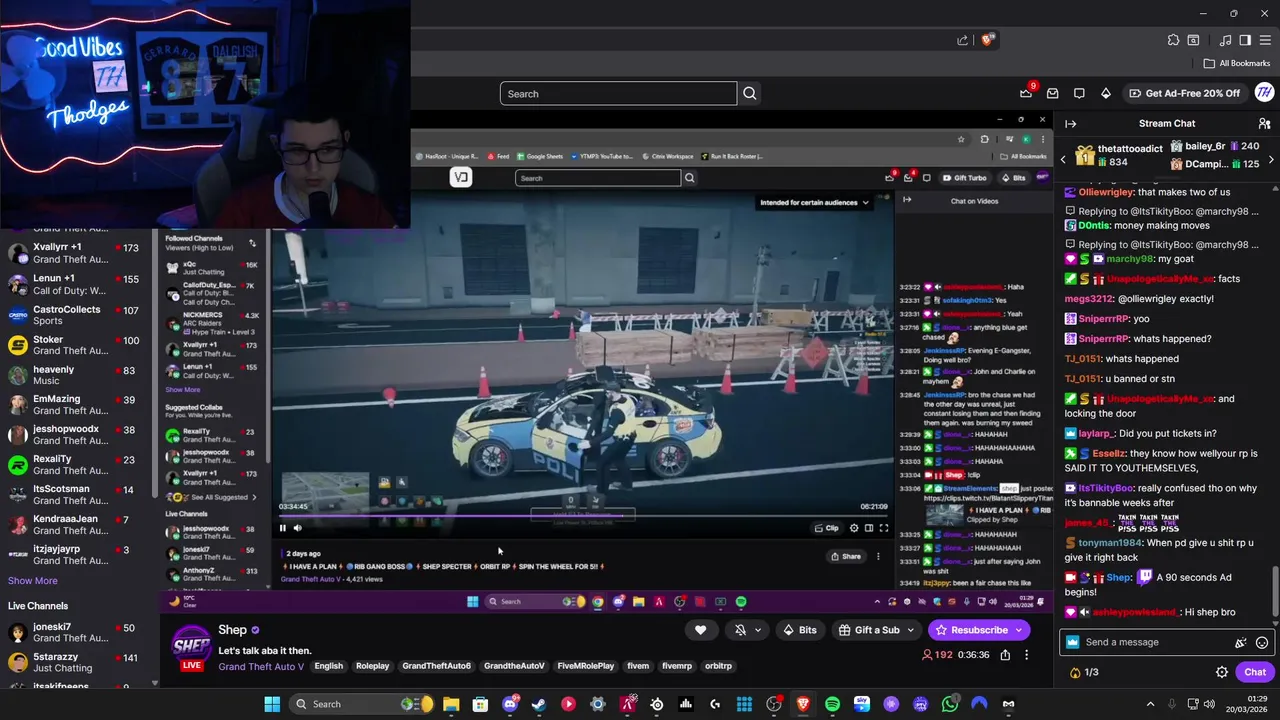1280x720 pixels.
Task: Open the chat celebration party icon
Action: (x=1241, y=642)
